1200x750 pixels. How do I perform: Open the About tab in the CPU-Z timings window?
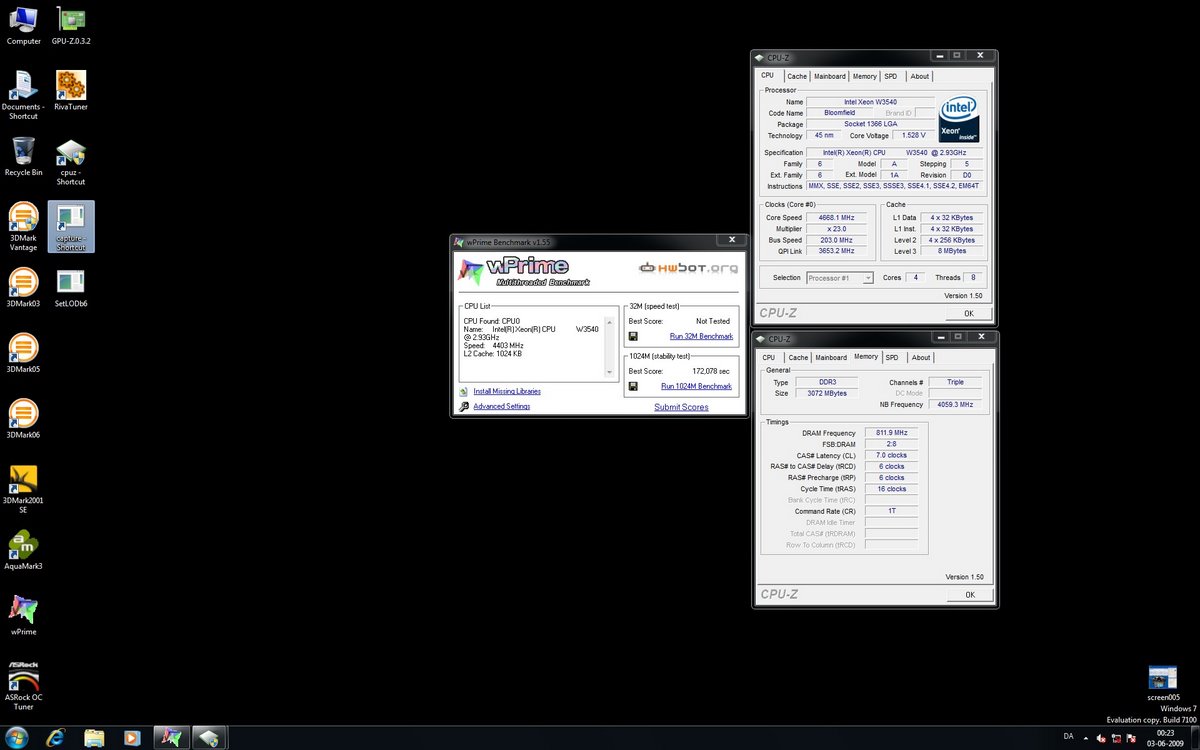coord(921,357)
